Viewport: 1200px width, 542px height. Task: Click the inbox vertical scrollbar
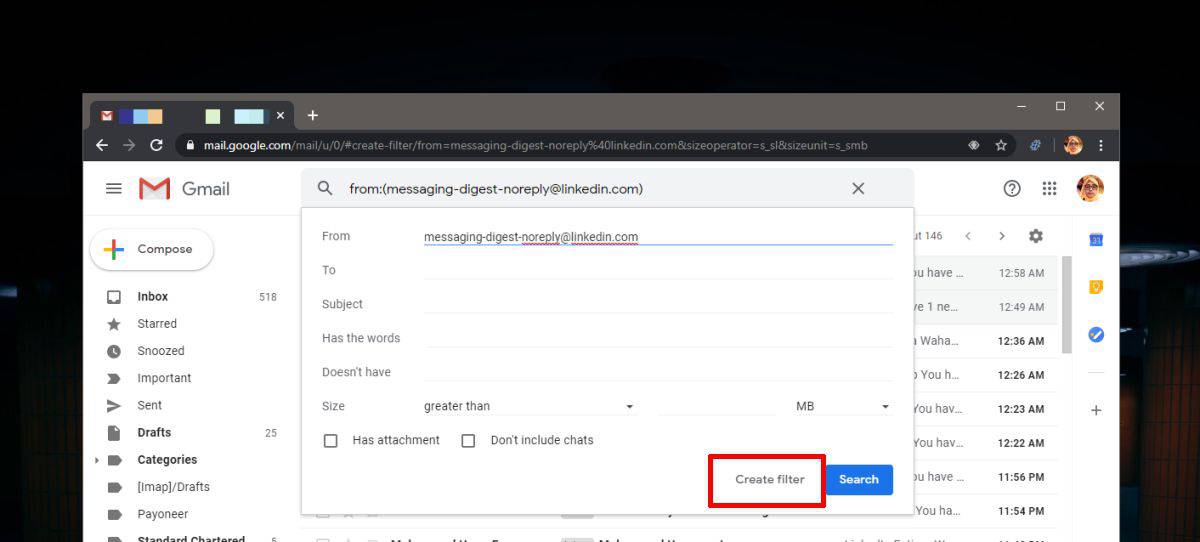[x=1067, y=304]
